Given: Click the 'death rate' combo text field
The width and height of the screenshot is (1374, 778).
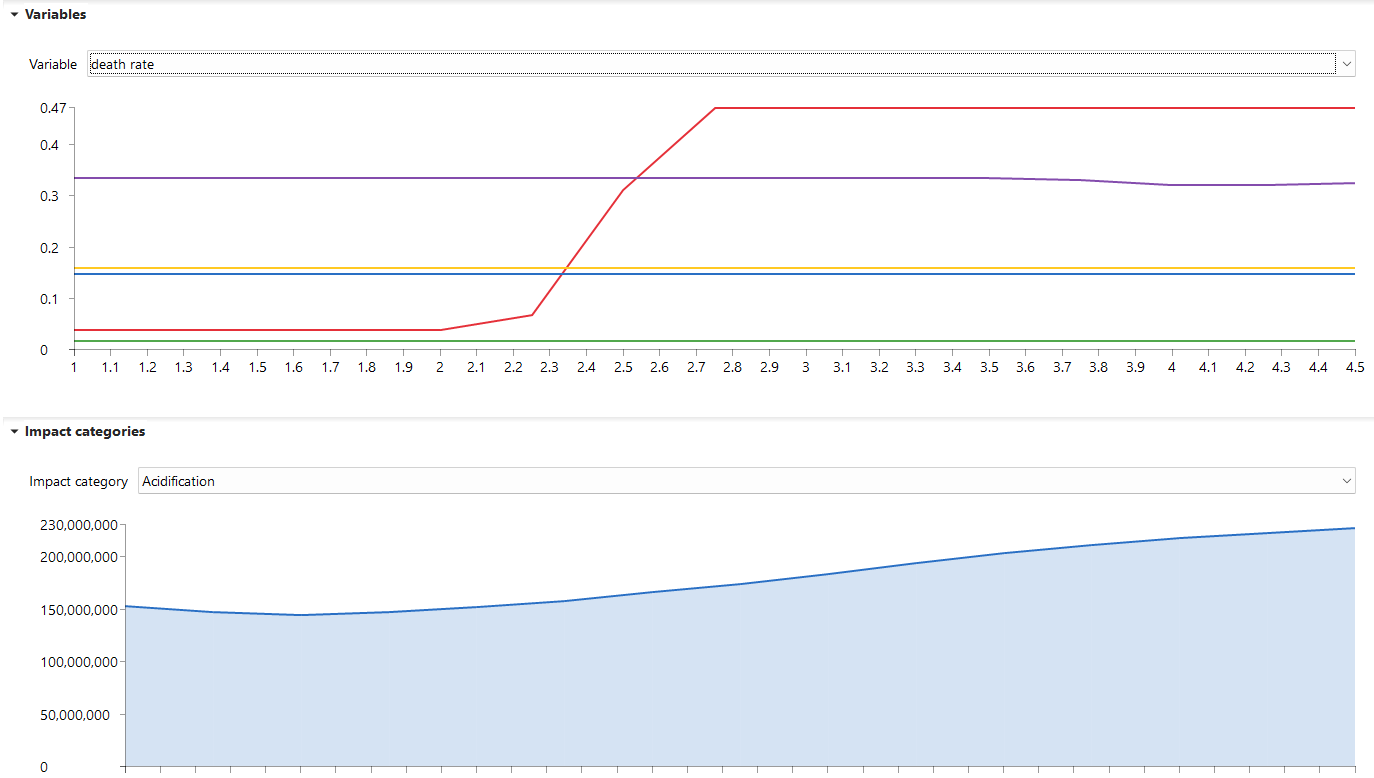Looking at the screenshot, I should (x=700, y=64).
